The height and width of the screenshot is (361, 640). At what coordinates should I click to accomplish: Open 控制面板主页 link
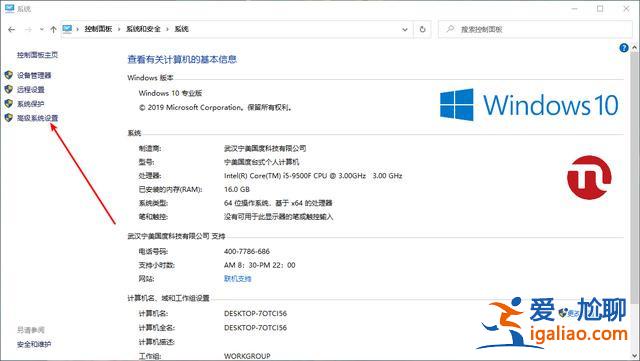(37, 55)
